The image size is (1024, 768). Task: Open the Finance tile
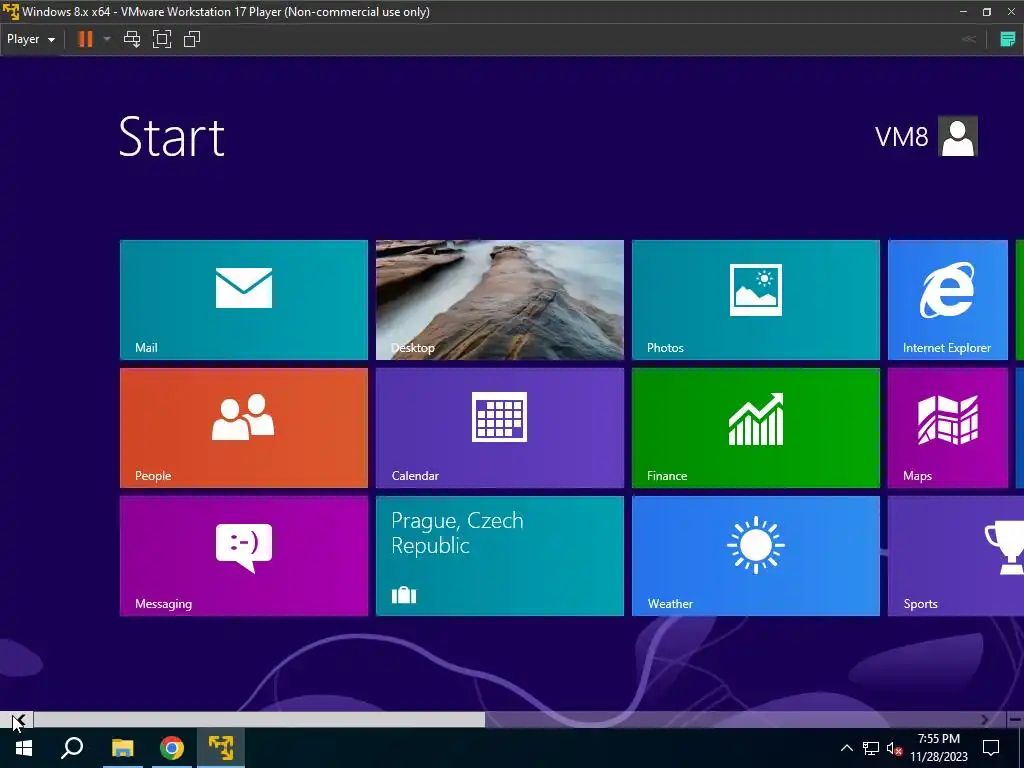pyautogui.click(x=756, y=428)
